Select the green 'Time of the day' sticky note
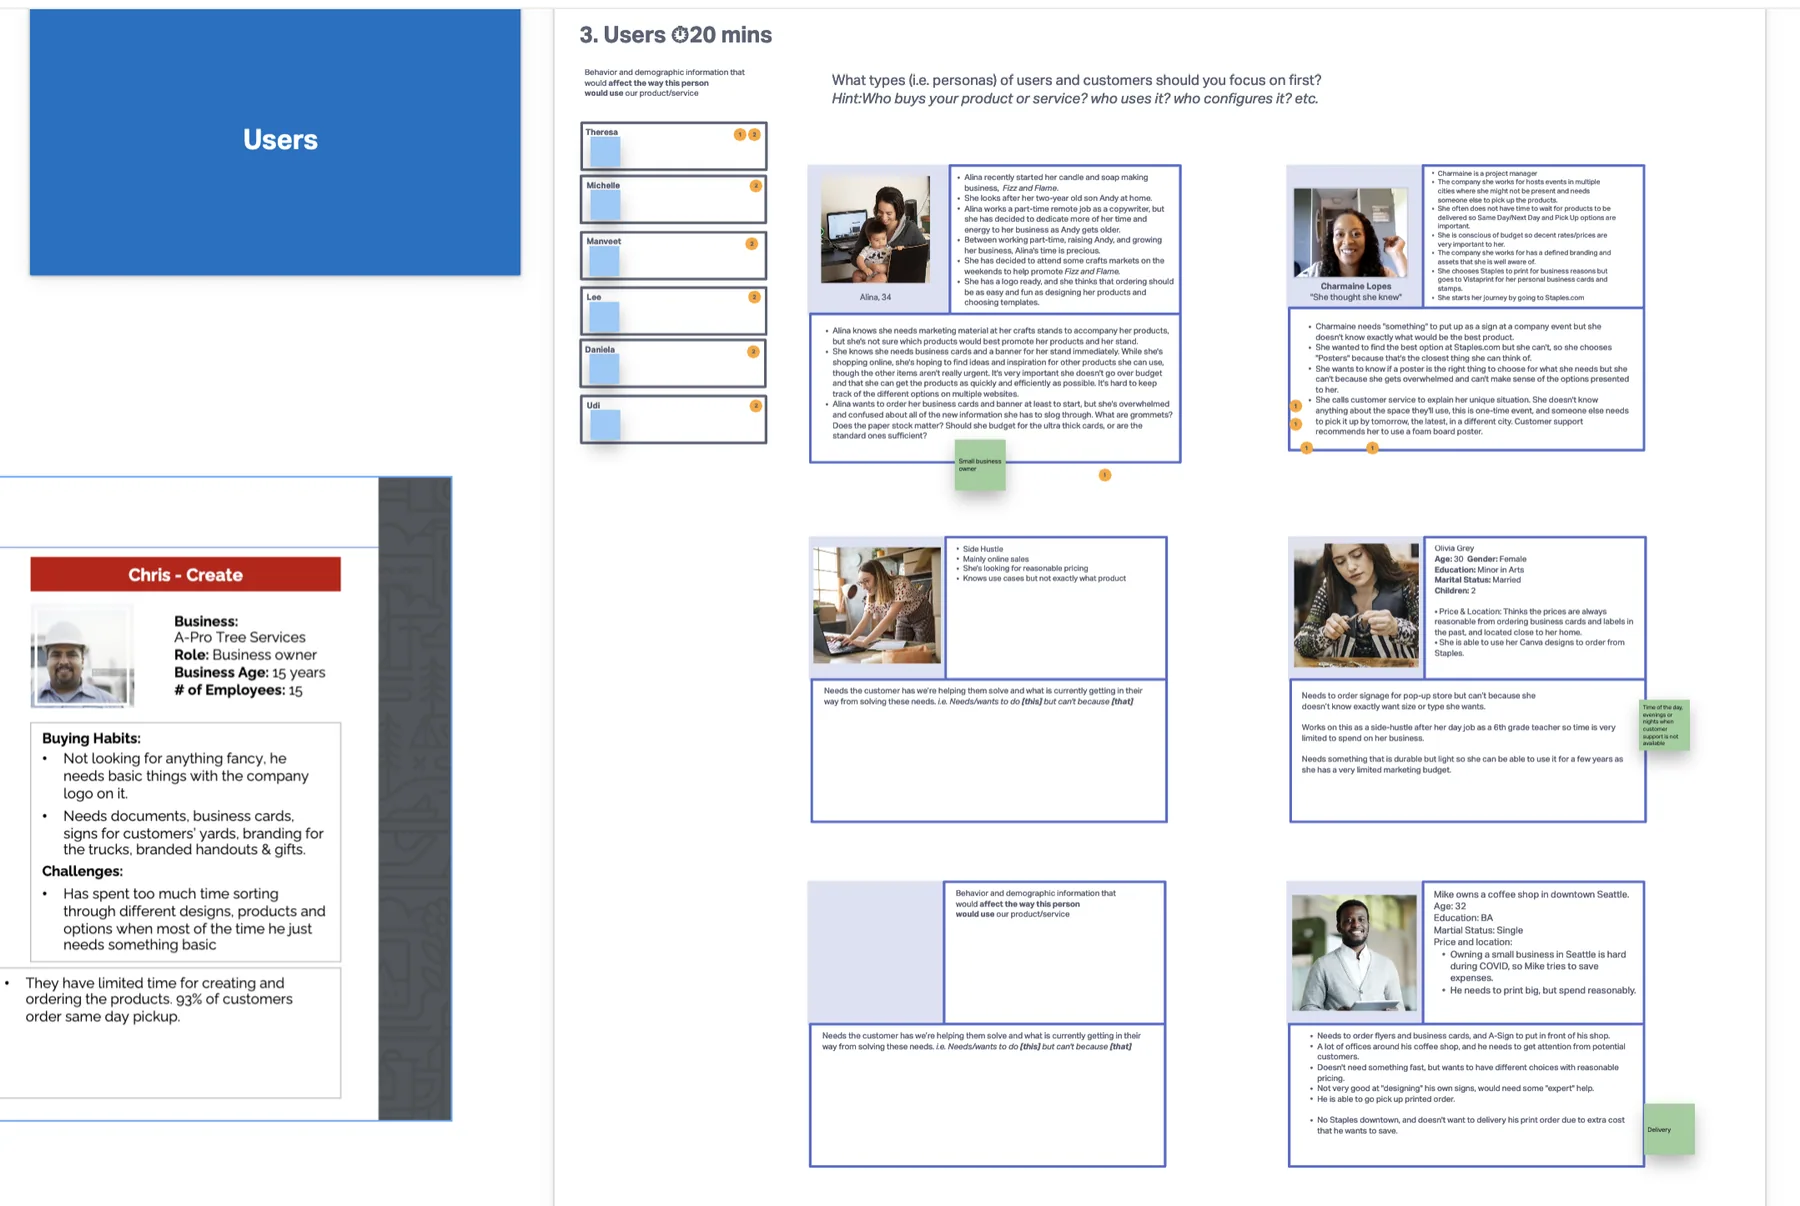 [x=1664, y=725]
